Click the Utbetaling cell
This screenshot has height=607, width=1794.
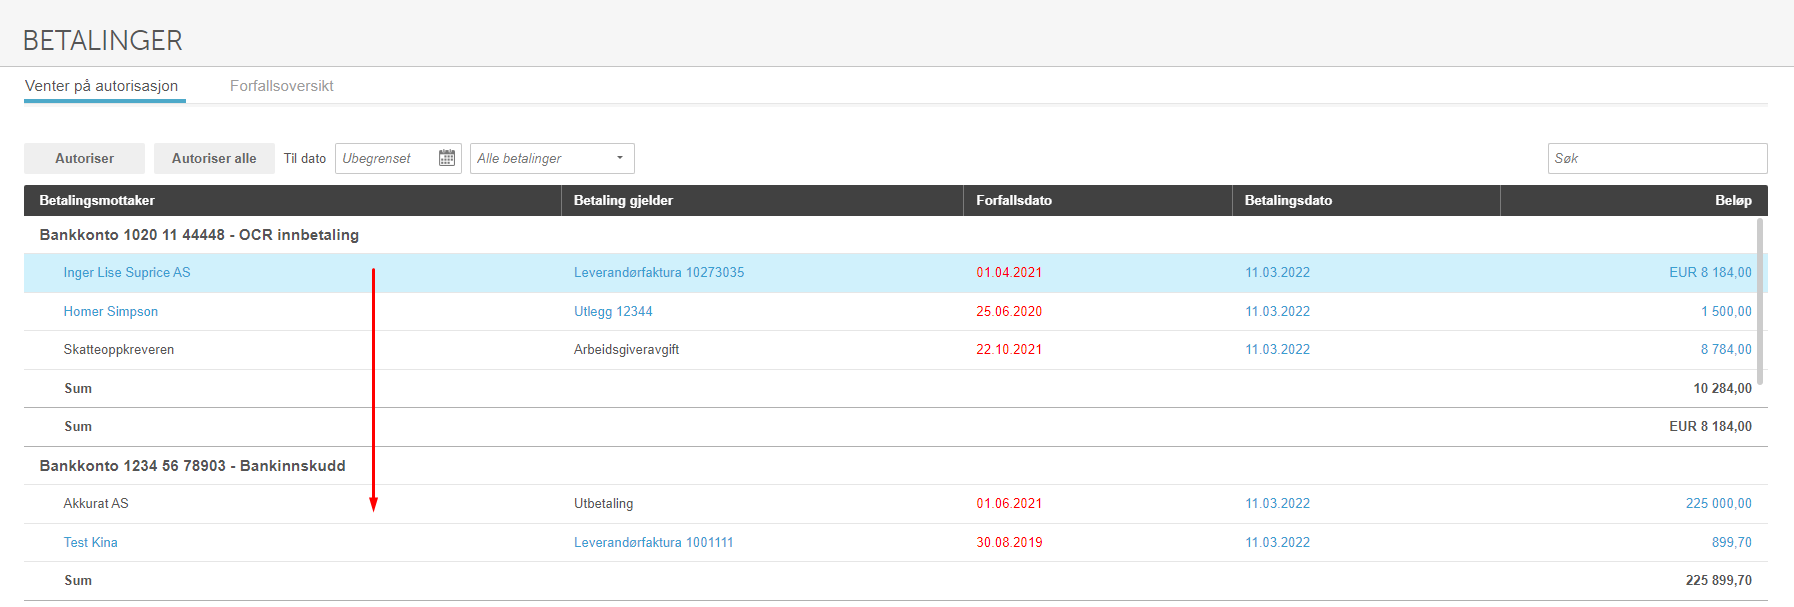tap(603, 503)
